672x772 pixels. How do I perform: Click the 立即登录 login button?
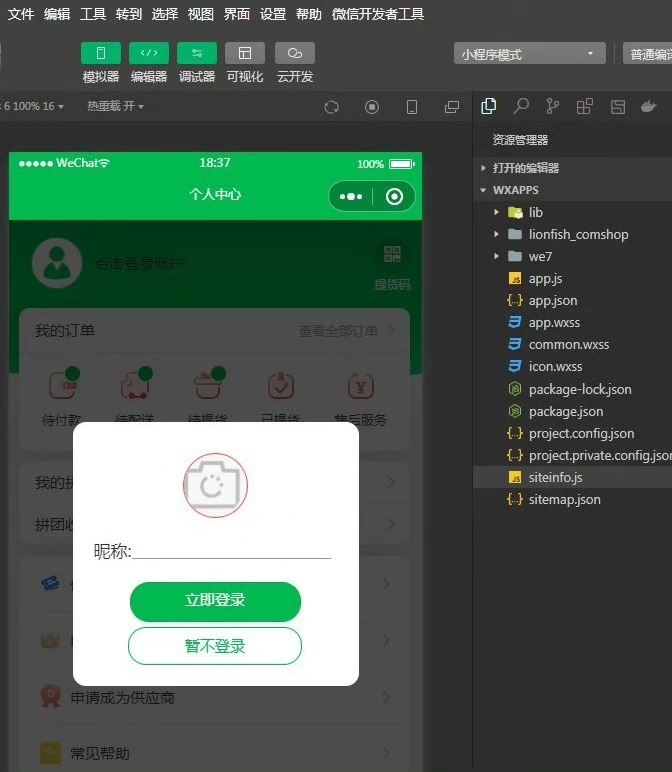point(215,601)
